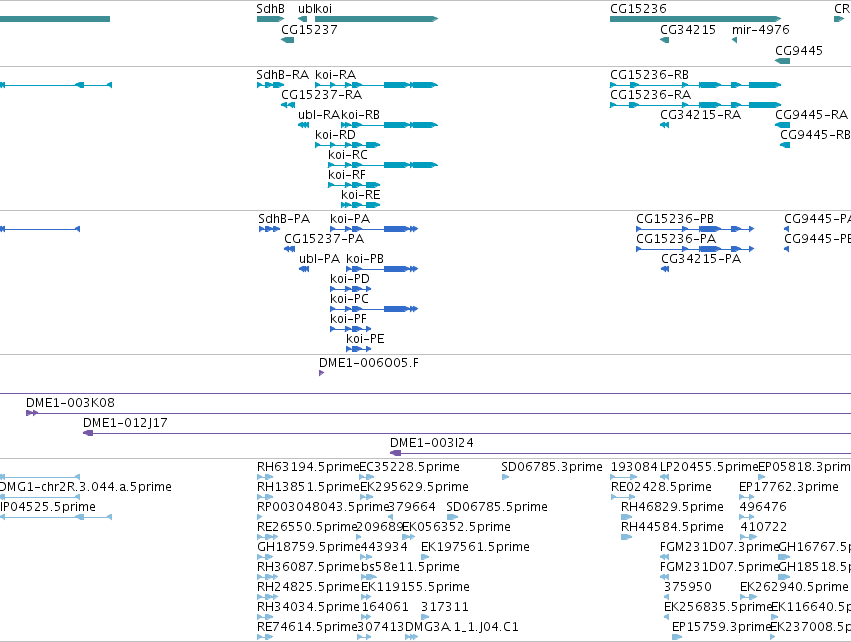Click the koi-PC protein feature

[x=374, y=309]
